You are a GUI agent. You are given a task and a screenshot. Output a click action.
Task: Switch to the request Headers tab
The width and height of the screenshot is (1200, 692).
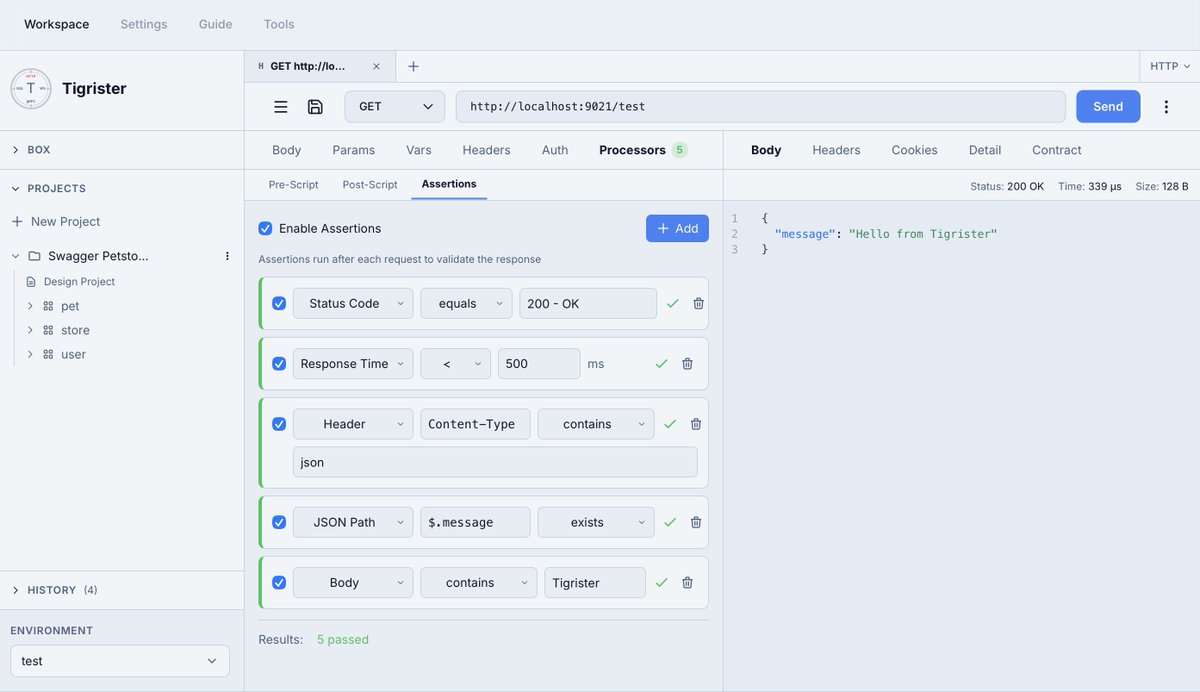pos(487,150)
